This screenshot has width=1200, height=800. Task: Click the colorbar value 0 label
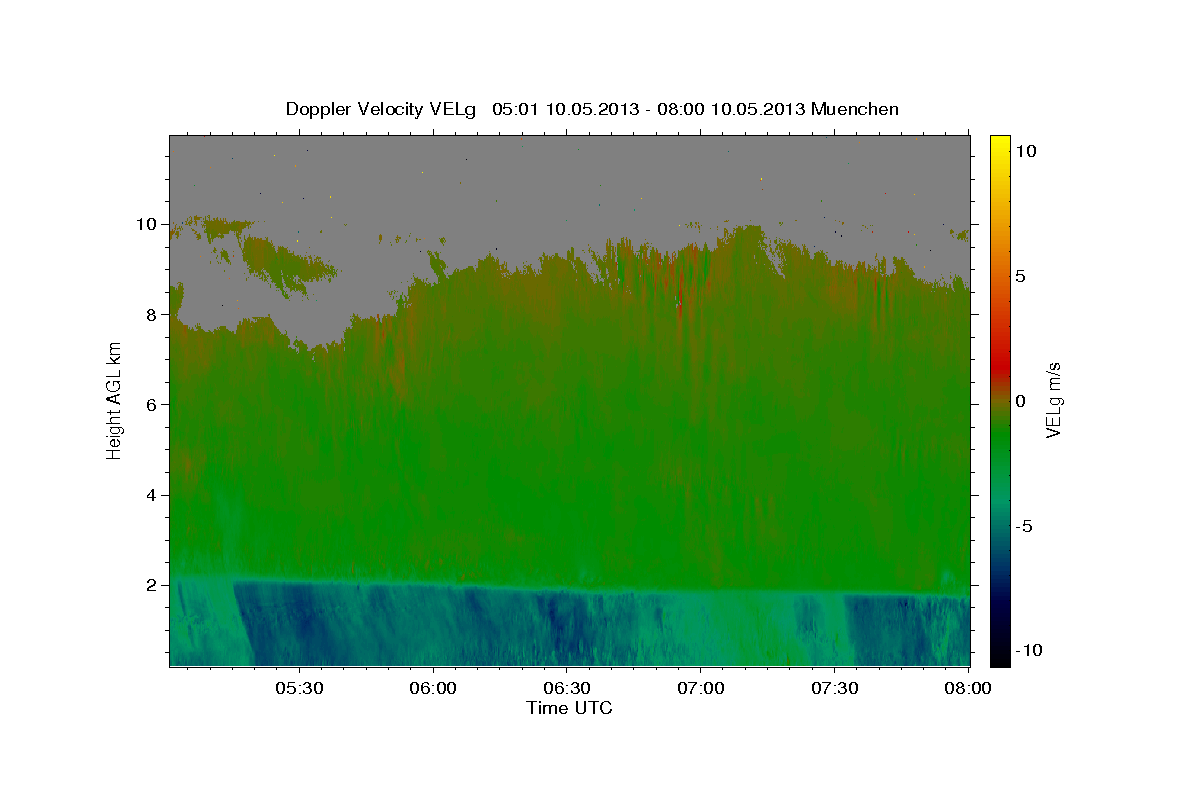pos(1021,400)
